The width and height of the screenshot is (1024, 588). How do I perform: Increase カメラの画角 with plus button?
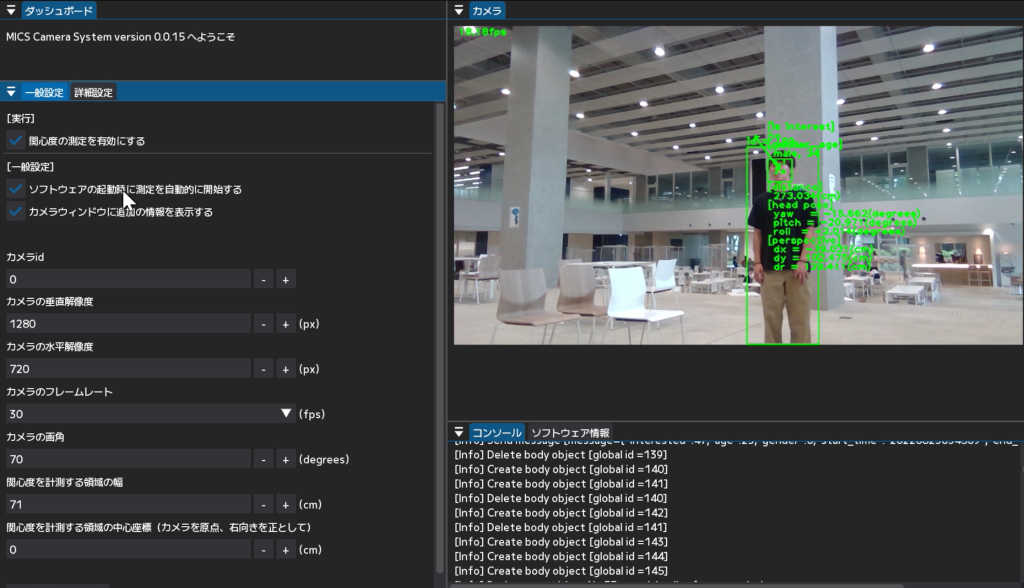click(x=285, y=459)
